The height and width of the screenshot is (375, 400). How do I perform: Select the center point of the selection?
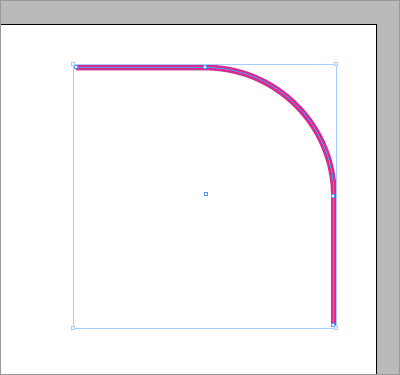pyautogui.click(x=206, y=194)
